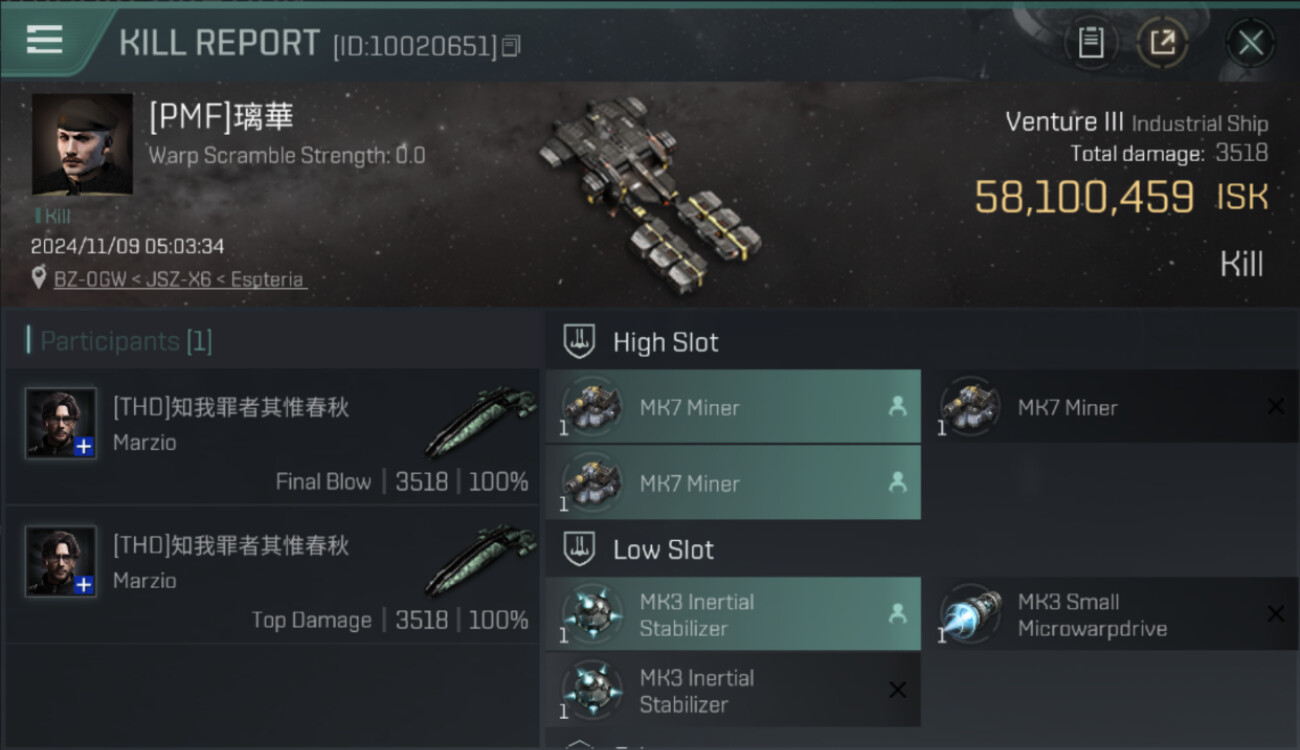Click the MK3 Small Microwarpdrive module icon
Viewport: 1300px width, 750px height.
[x=971, y=614]
